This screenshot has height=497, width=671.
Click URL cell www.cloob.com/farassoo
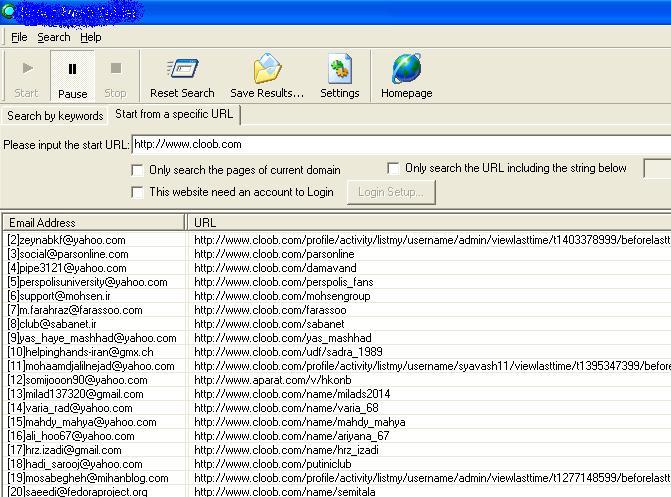pos(270,310)
